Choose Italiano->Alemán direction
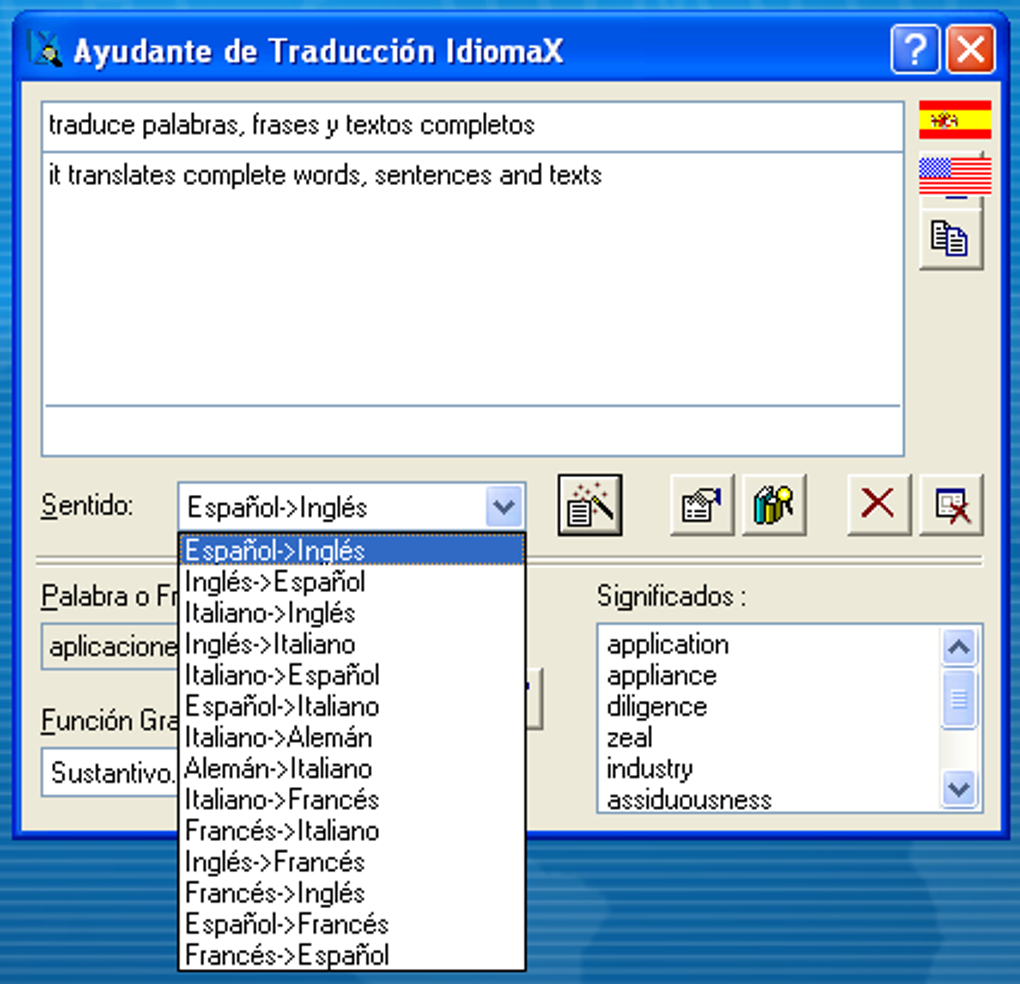Viewport: 1020px width, 984px height. [351, 738]
